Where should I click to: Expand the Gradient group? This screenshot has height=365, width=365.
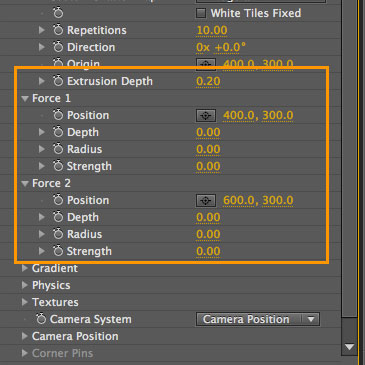(x=24, y=268)
